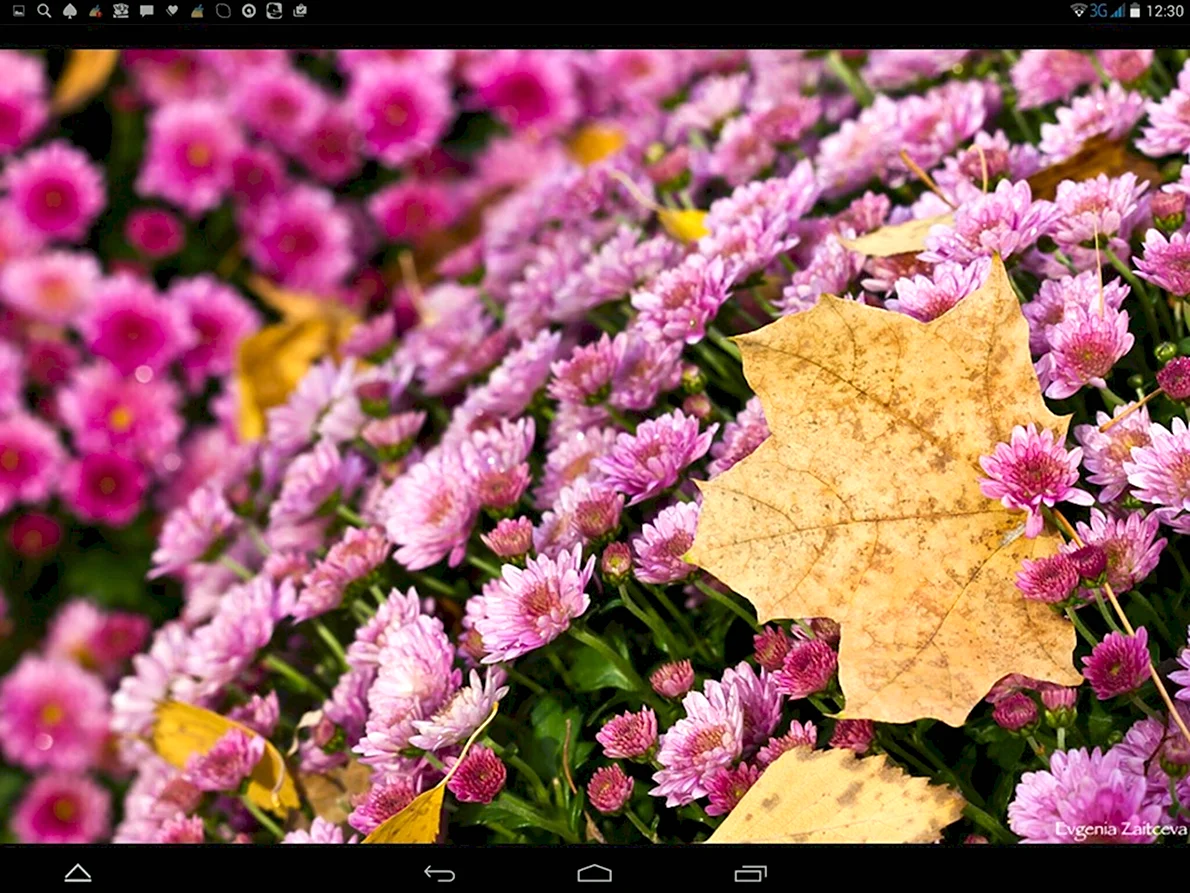Viewport: 1190px width, 893px height.
Task: Tap the heart notification icon
Action: click(x=172, y=11)
